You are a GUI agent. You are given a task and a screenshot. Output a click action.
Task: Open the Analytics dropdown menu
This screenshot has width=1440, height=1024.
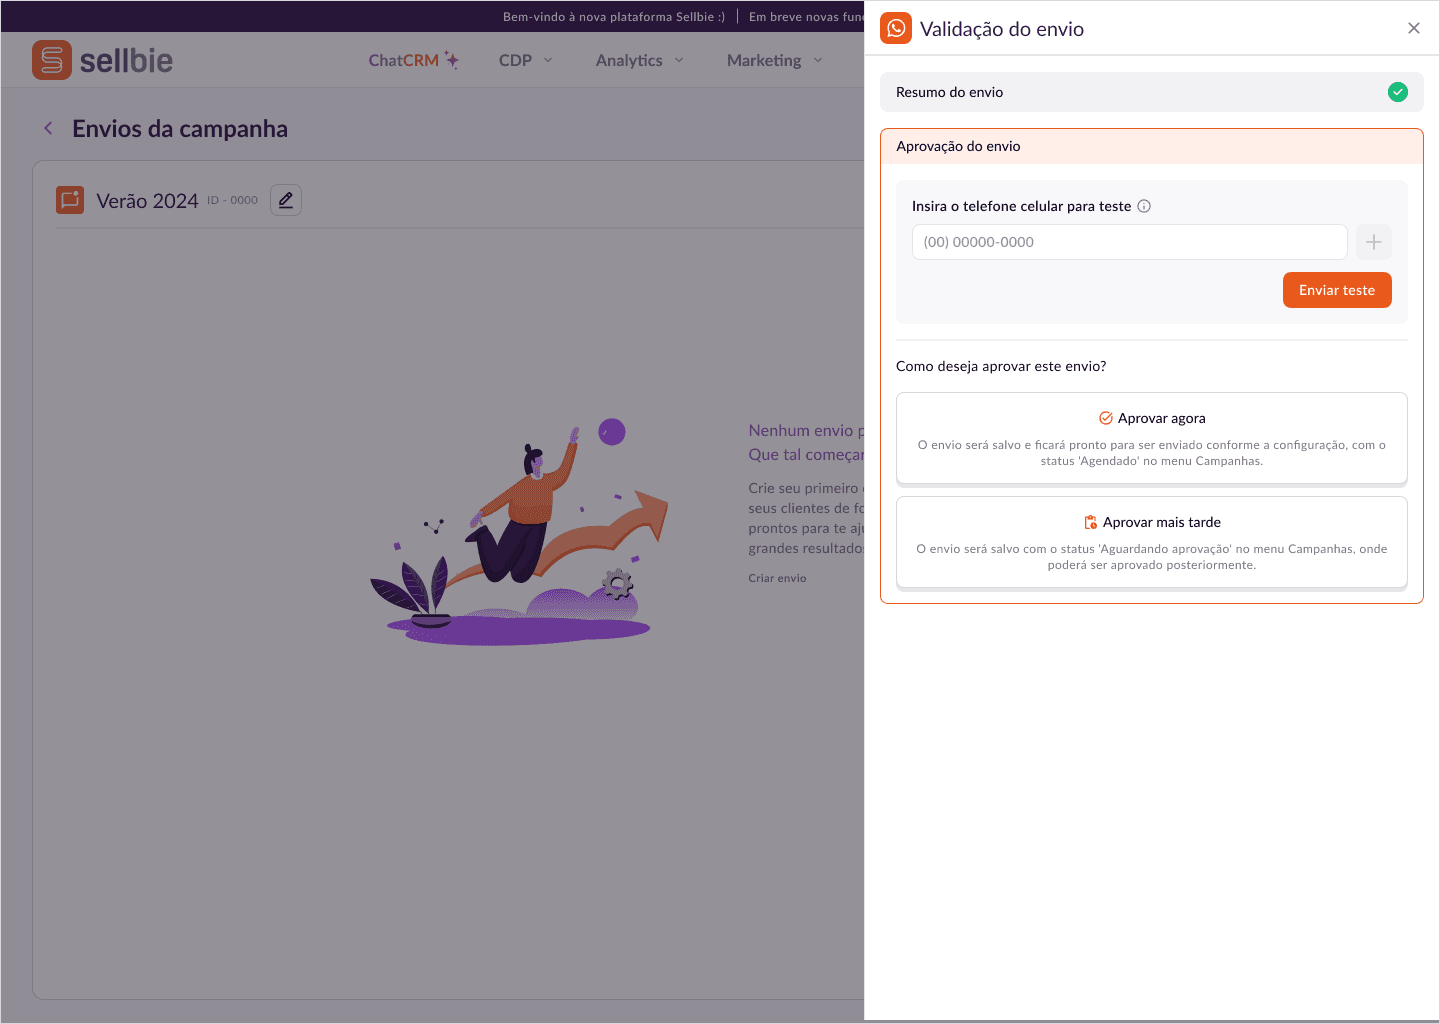640,60
